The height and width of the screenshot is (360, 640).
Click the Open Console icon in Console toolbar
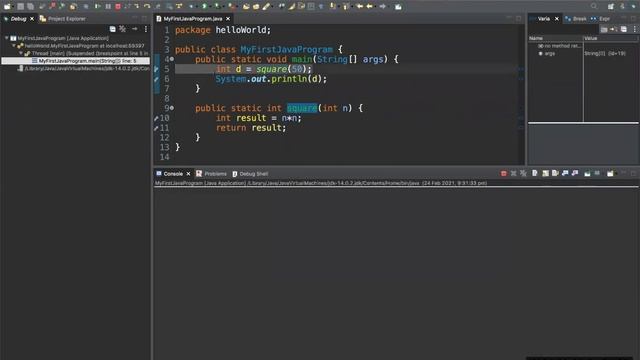pos(610,173)
